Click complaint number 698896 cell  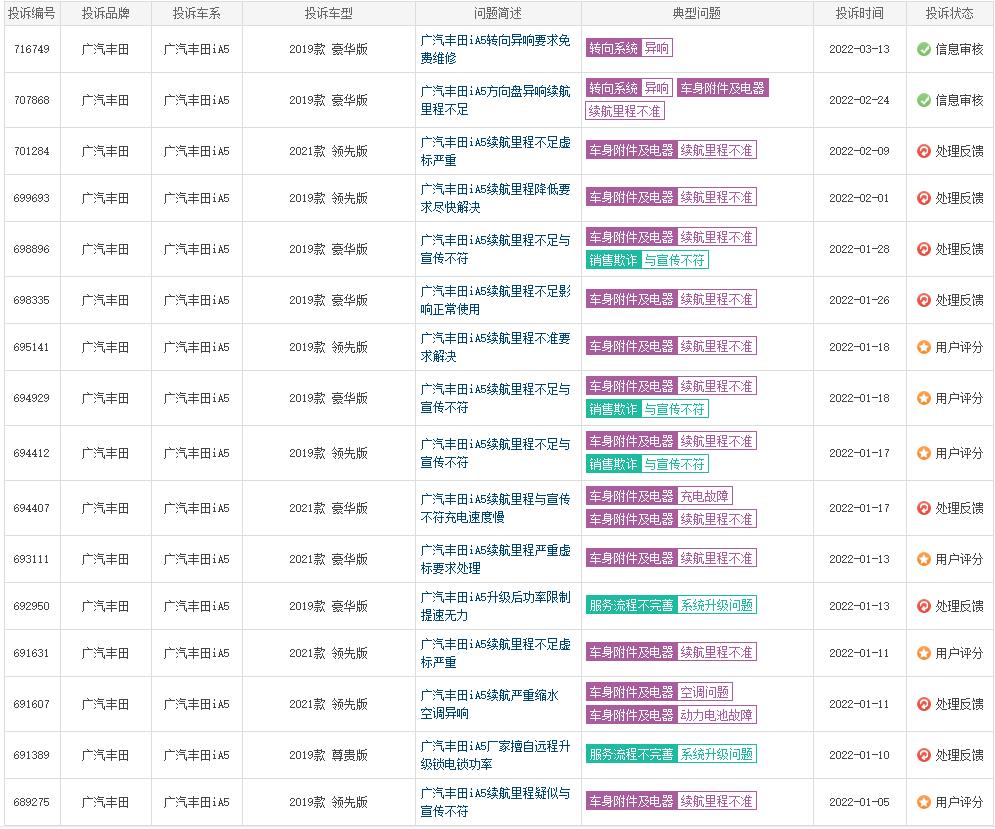pyautogui.click(x=32, y=249)
